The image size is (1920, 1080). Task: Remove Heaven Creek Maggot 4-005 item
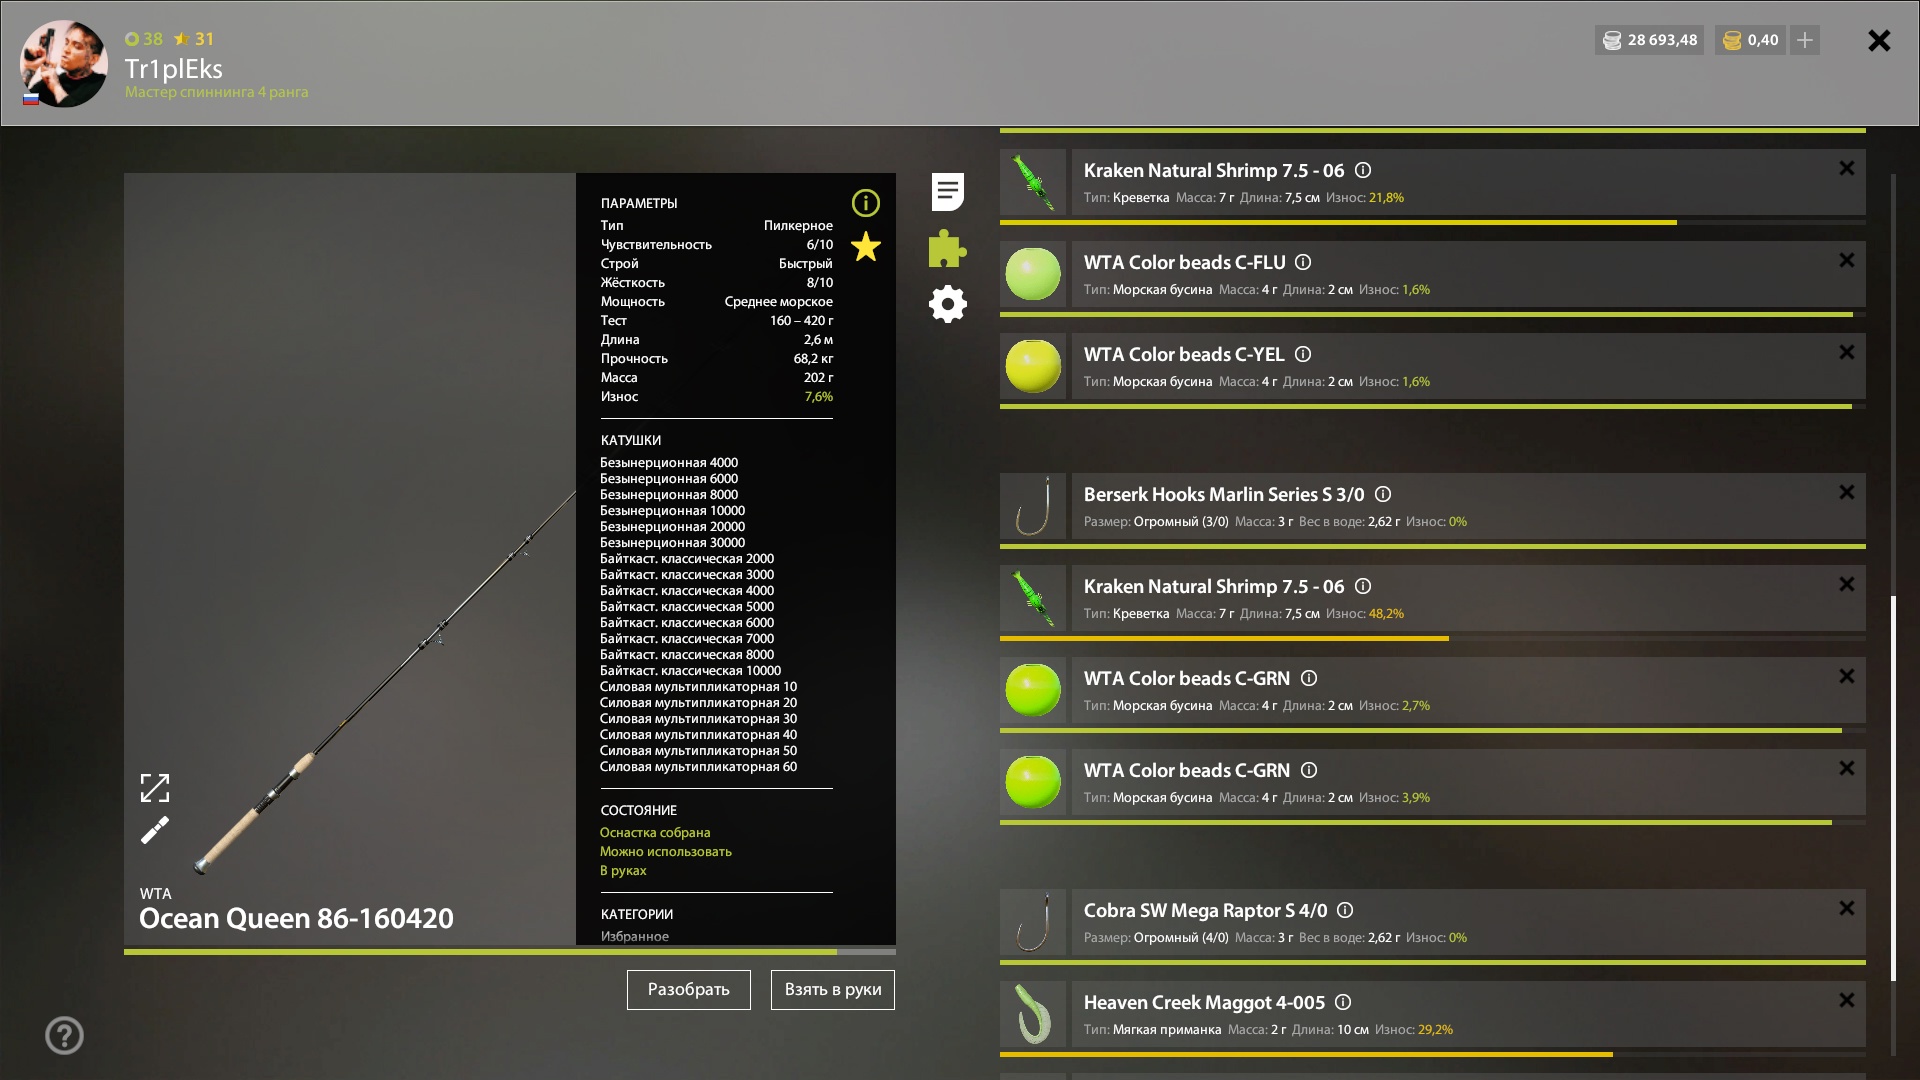click(1846, 1000)
